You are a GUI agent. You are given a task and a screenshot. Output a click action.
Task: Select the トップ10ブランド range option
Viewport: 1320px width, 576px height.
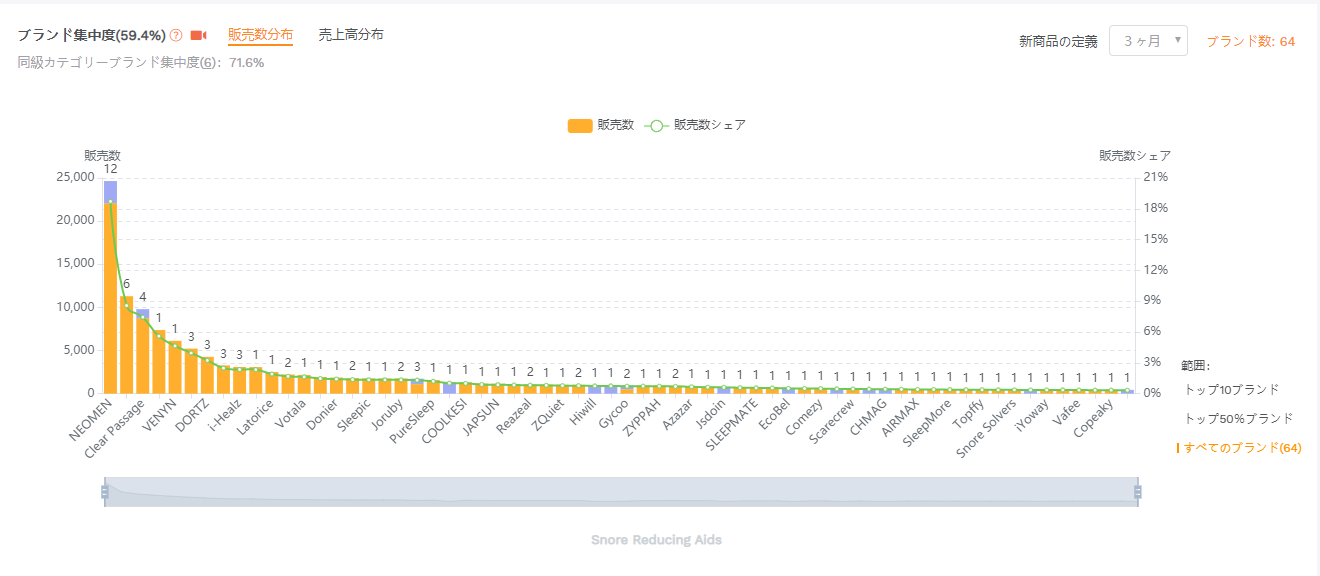coord(1231,389)
